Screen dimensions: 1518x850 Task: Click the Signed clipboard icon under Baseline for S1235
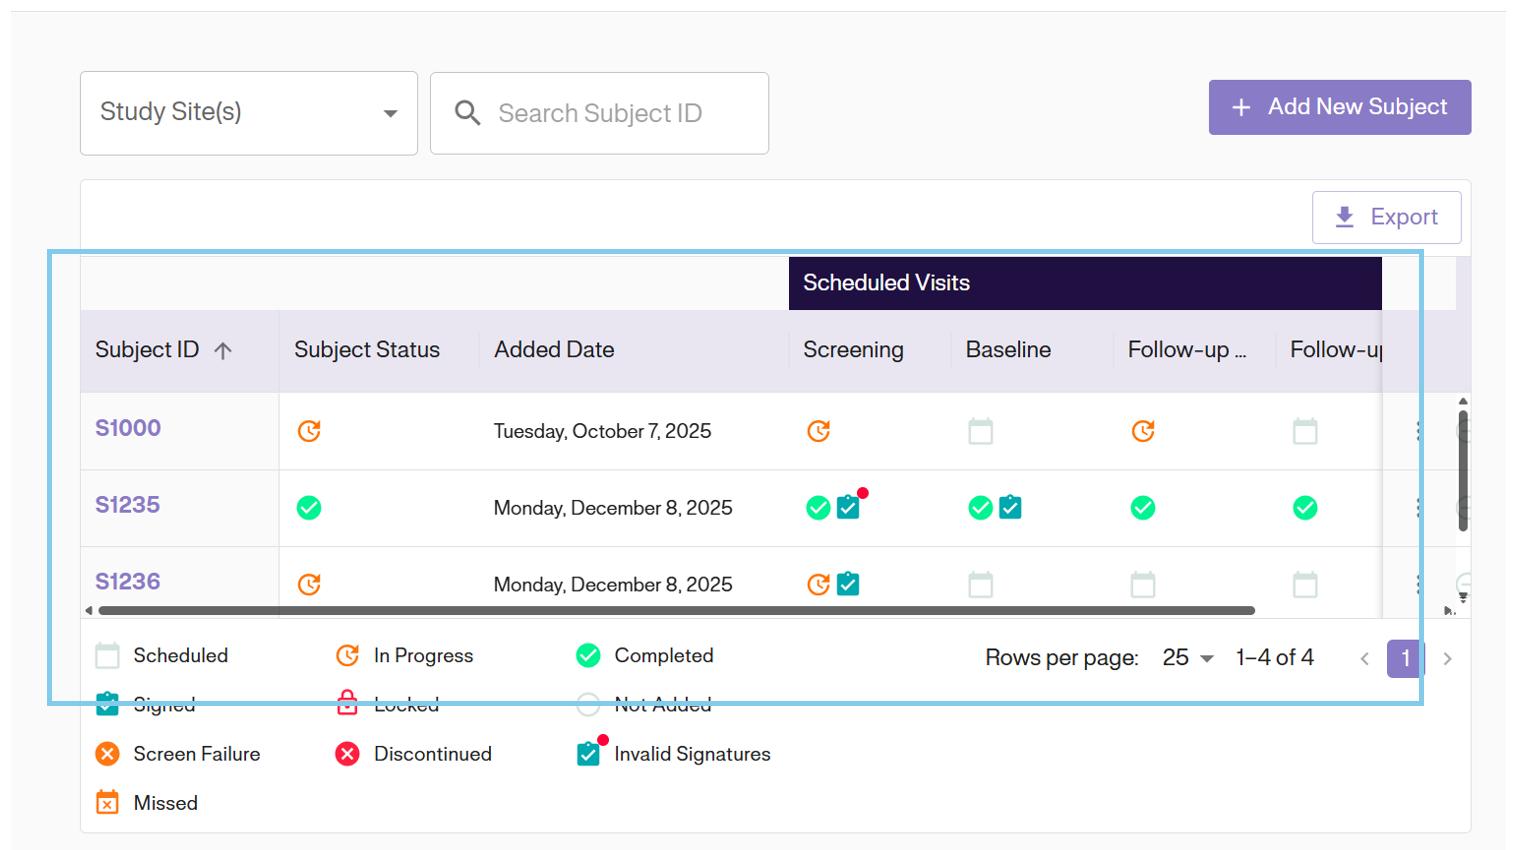tap(1010, 508)
